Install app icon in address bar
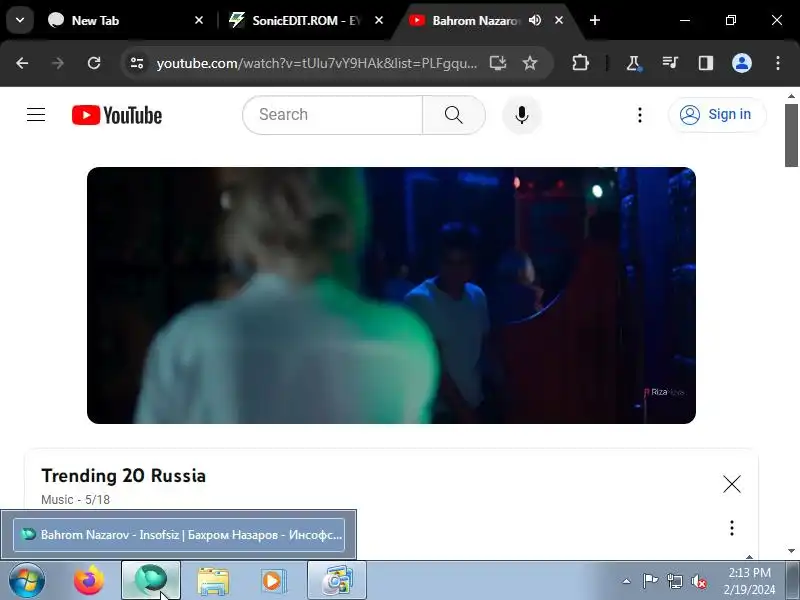This screenshot has width=800, height=600. (x=498, y=63)
